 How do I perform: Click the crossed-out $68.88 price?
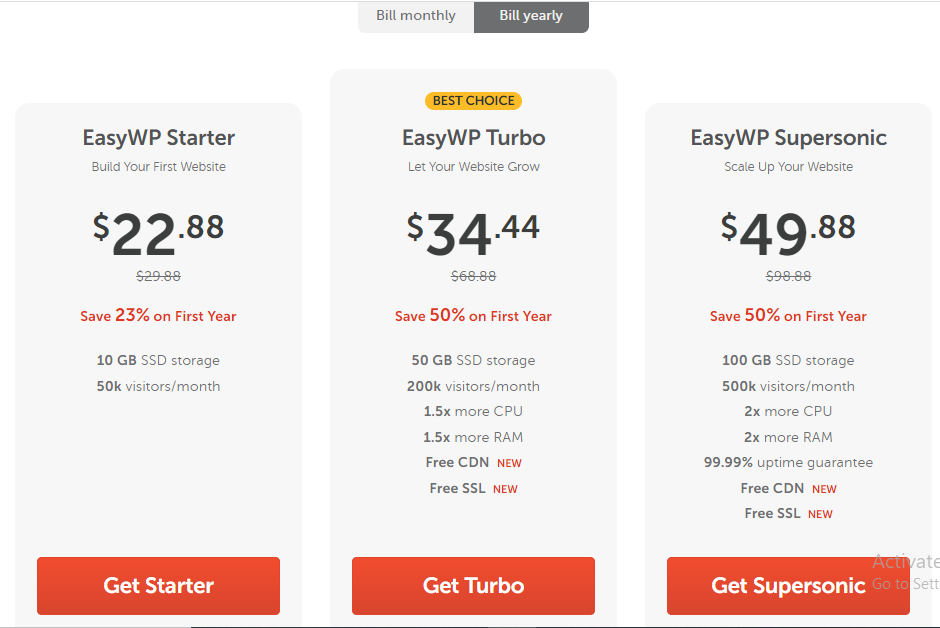[x=473, y=276]
